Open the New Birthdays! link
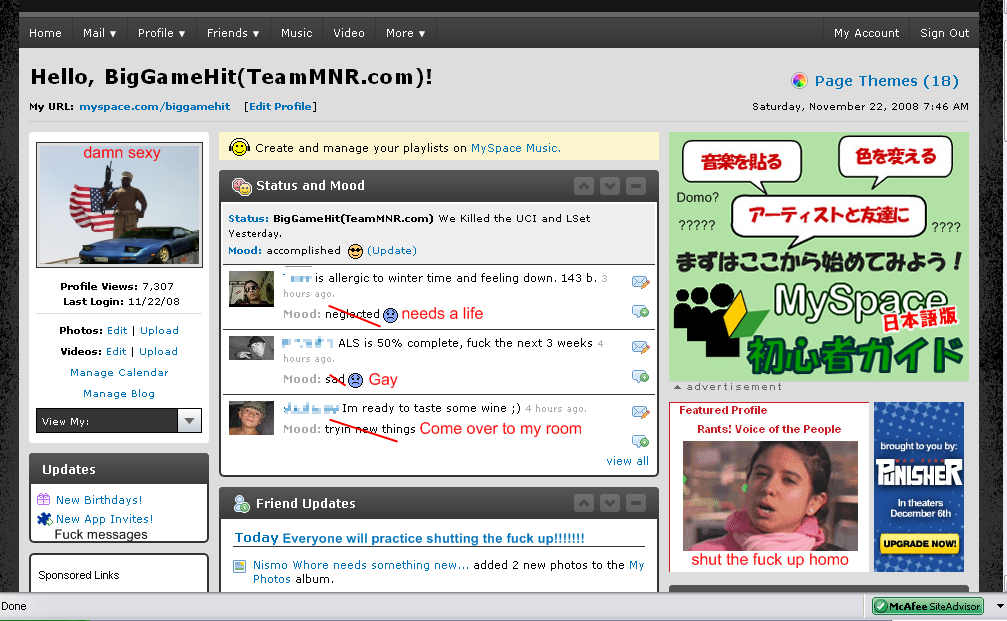The height and width of the screenshot is (621, 1007). pos(99,500)
